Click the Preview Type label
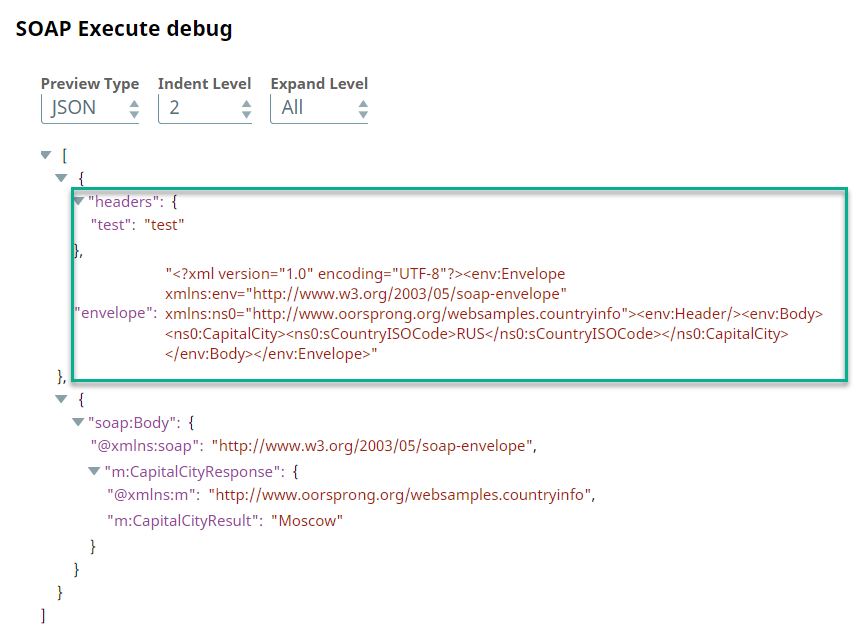867x634 pixels. point(90,84)
